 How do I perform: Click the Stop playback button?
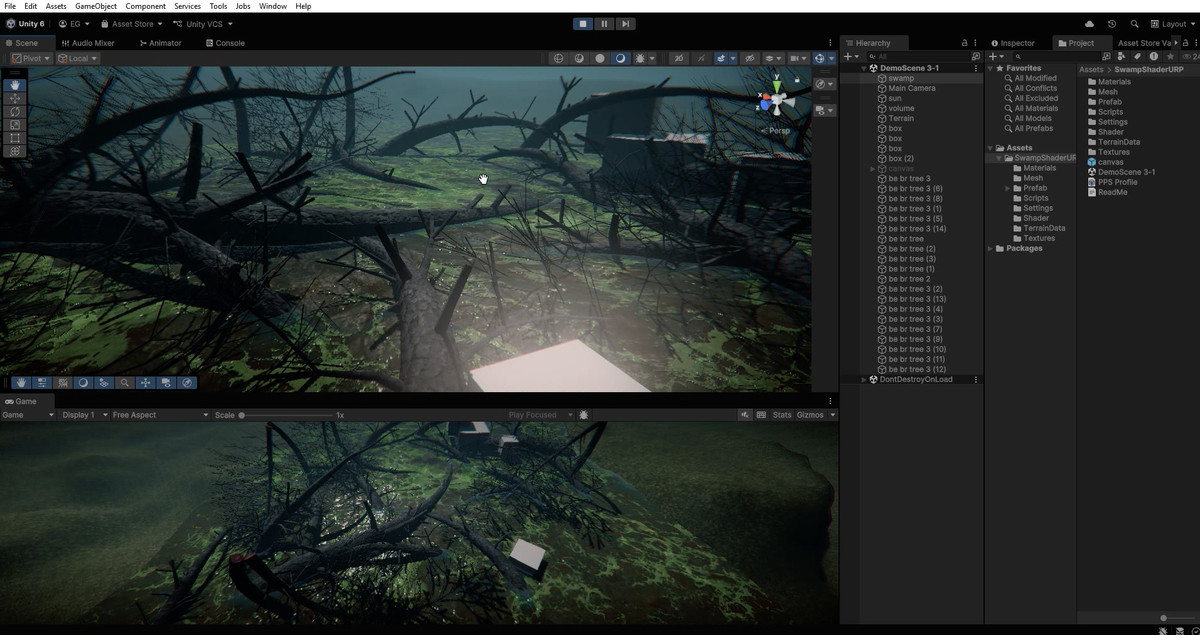pos(583,24)
